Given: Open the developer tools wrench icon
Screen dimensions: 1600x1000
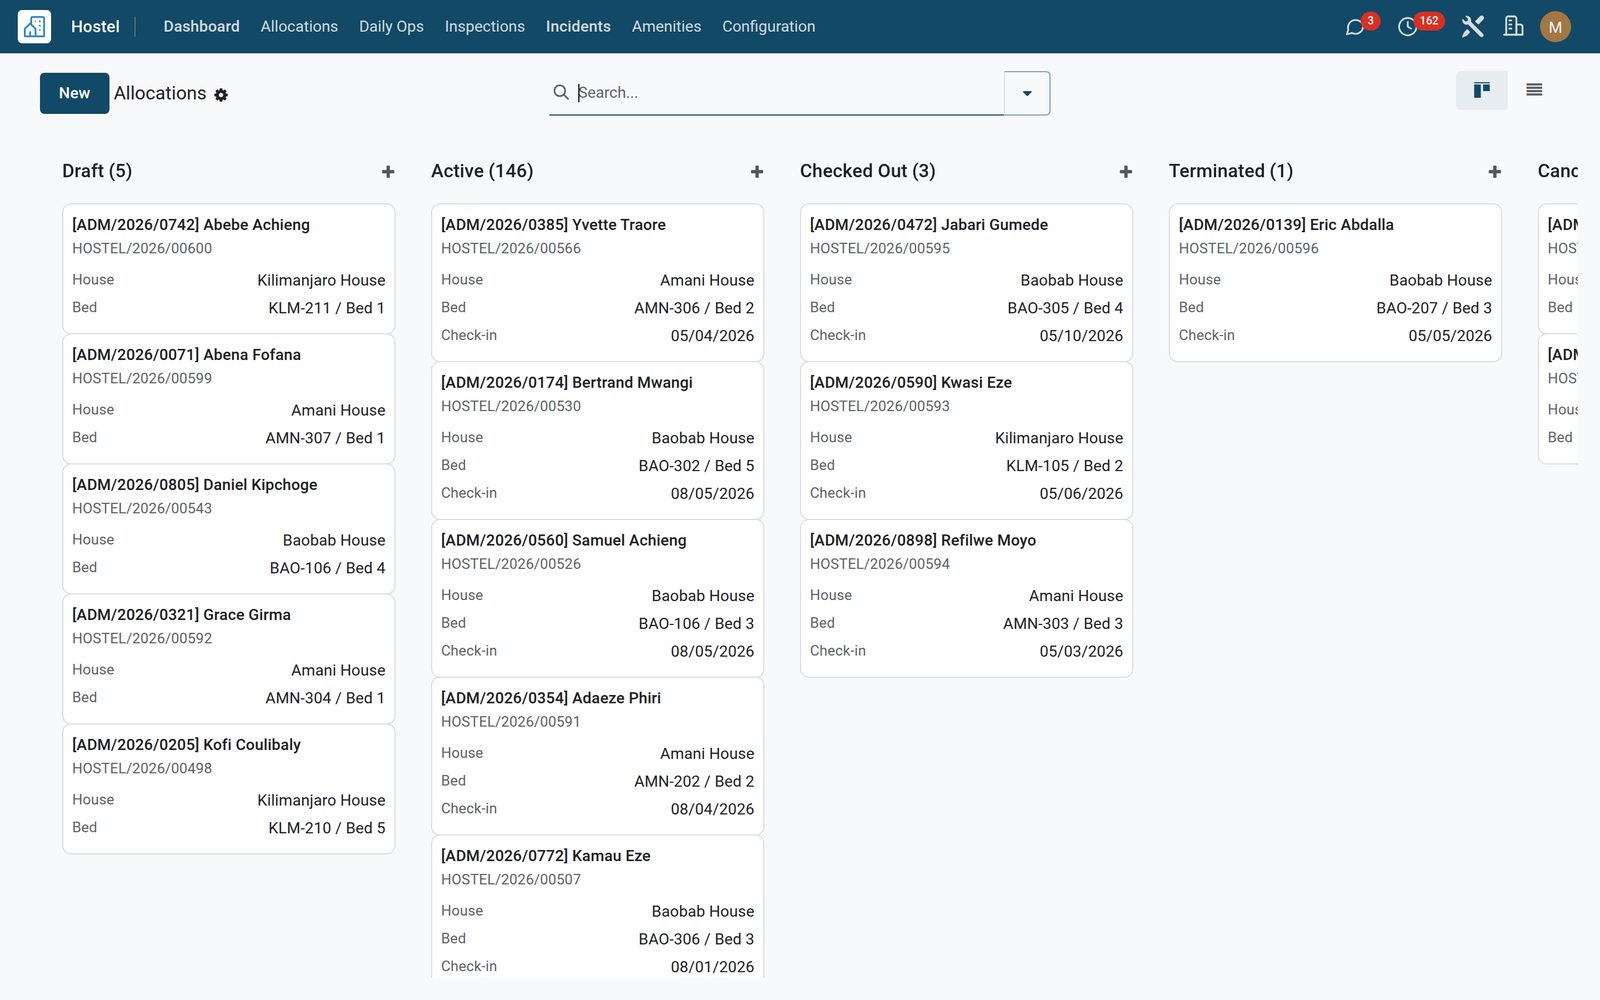Looking at the screenshot, I should 1472,27.
